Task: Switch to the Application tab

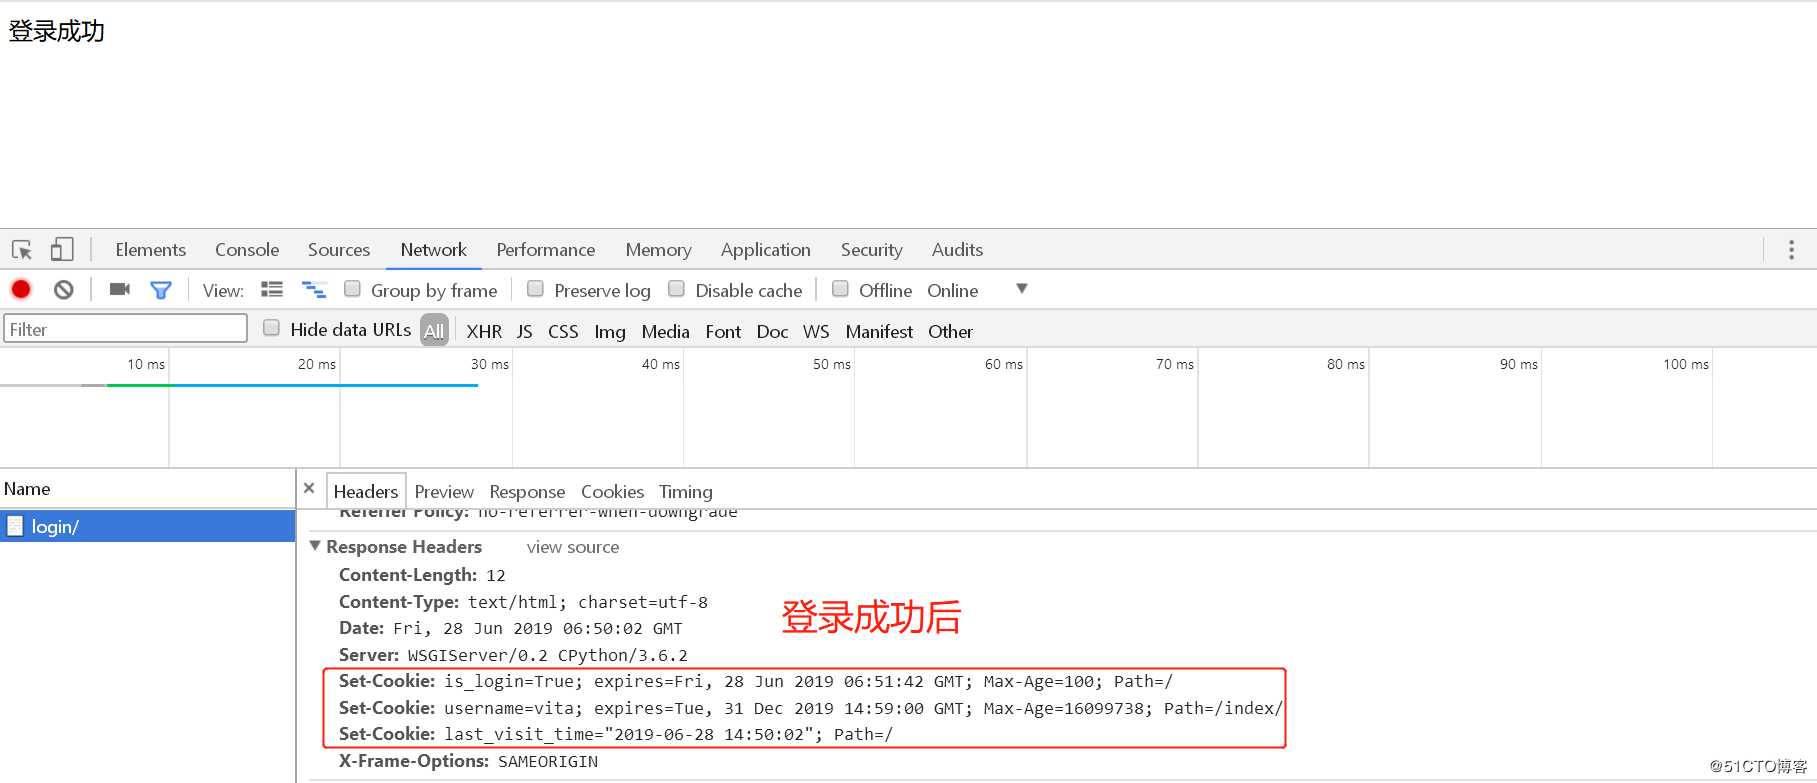Action: coord(766,250)
